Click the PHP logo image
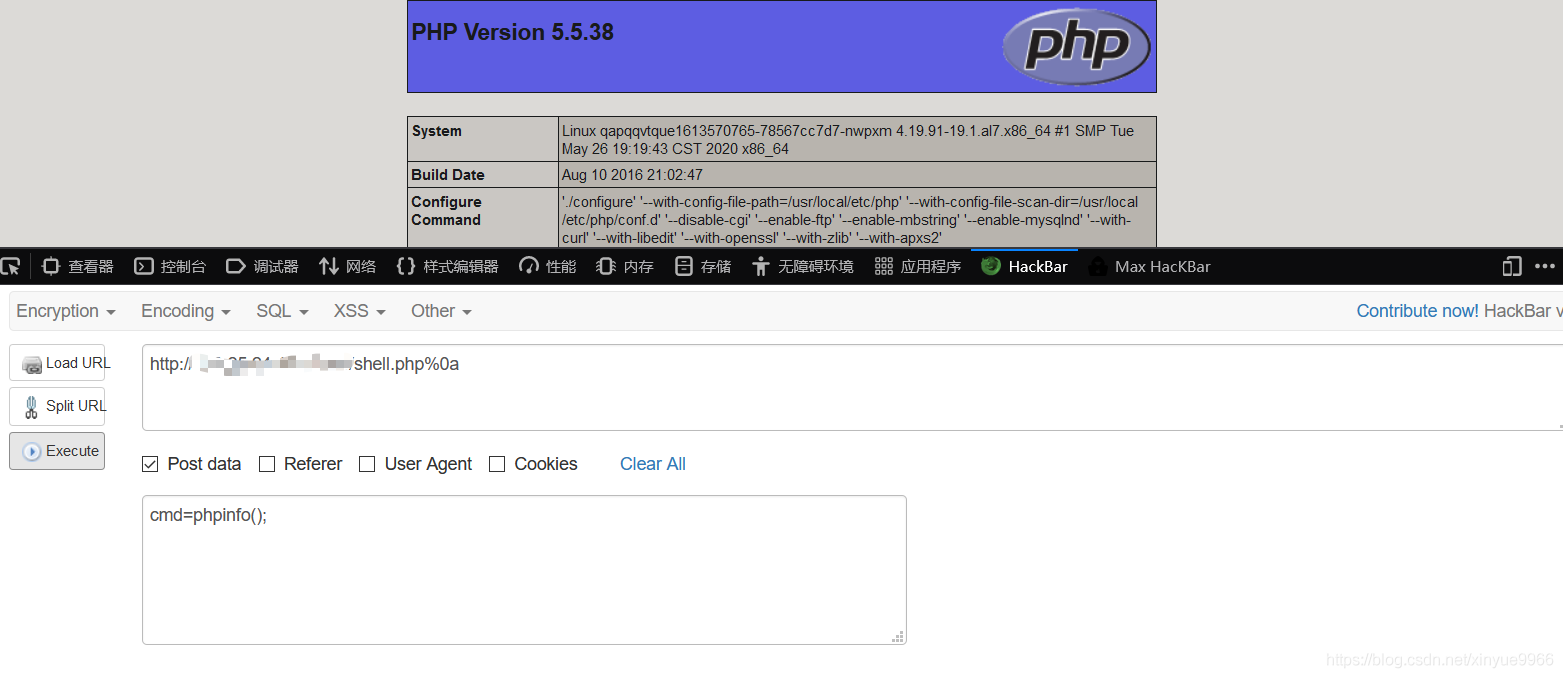The width and height of the screenshot is (1563, 678). pyautogui.click(x=1076, y=46)
